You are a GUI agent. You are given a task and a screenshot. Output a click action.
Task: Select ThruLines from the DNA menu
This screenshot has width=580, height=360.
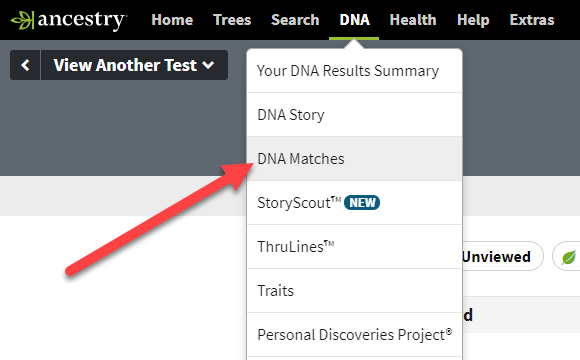click(354, 247)
